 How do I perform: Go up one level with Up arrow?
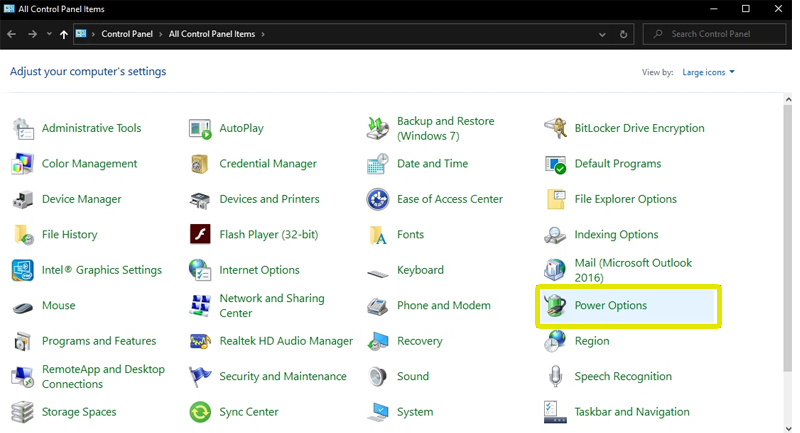coord(64,34)
